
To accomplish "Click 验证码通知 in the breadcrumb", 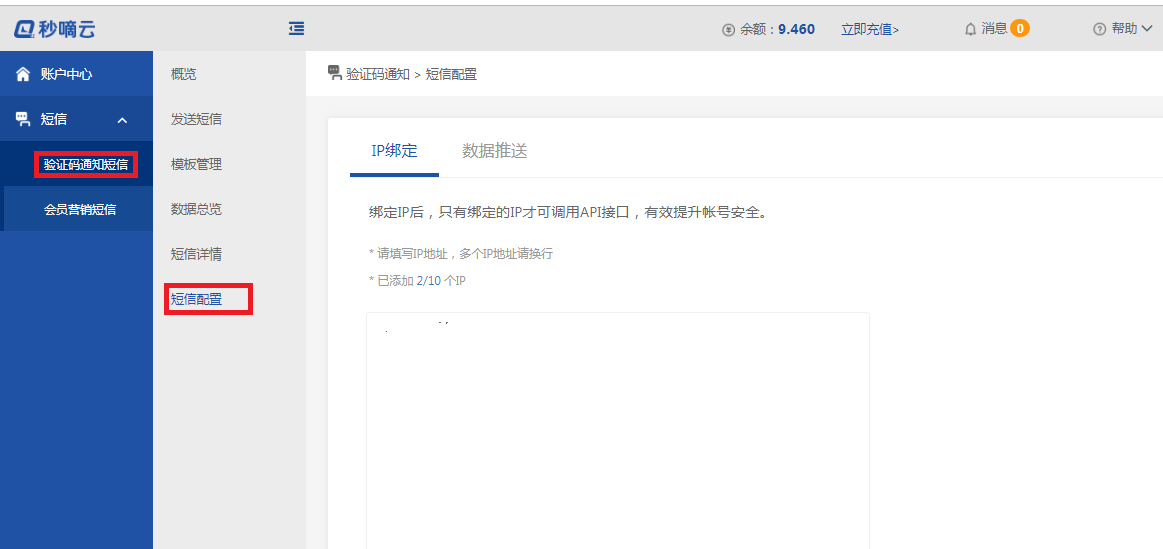I will point(378,74).
